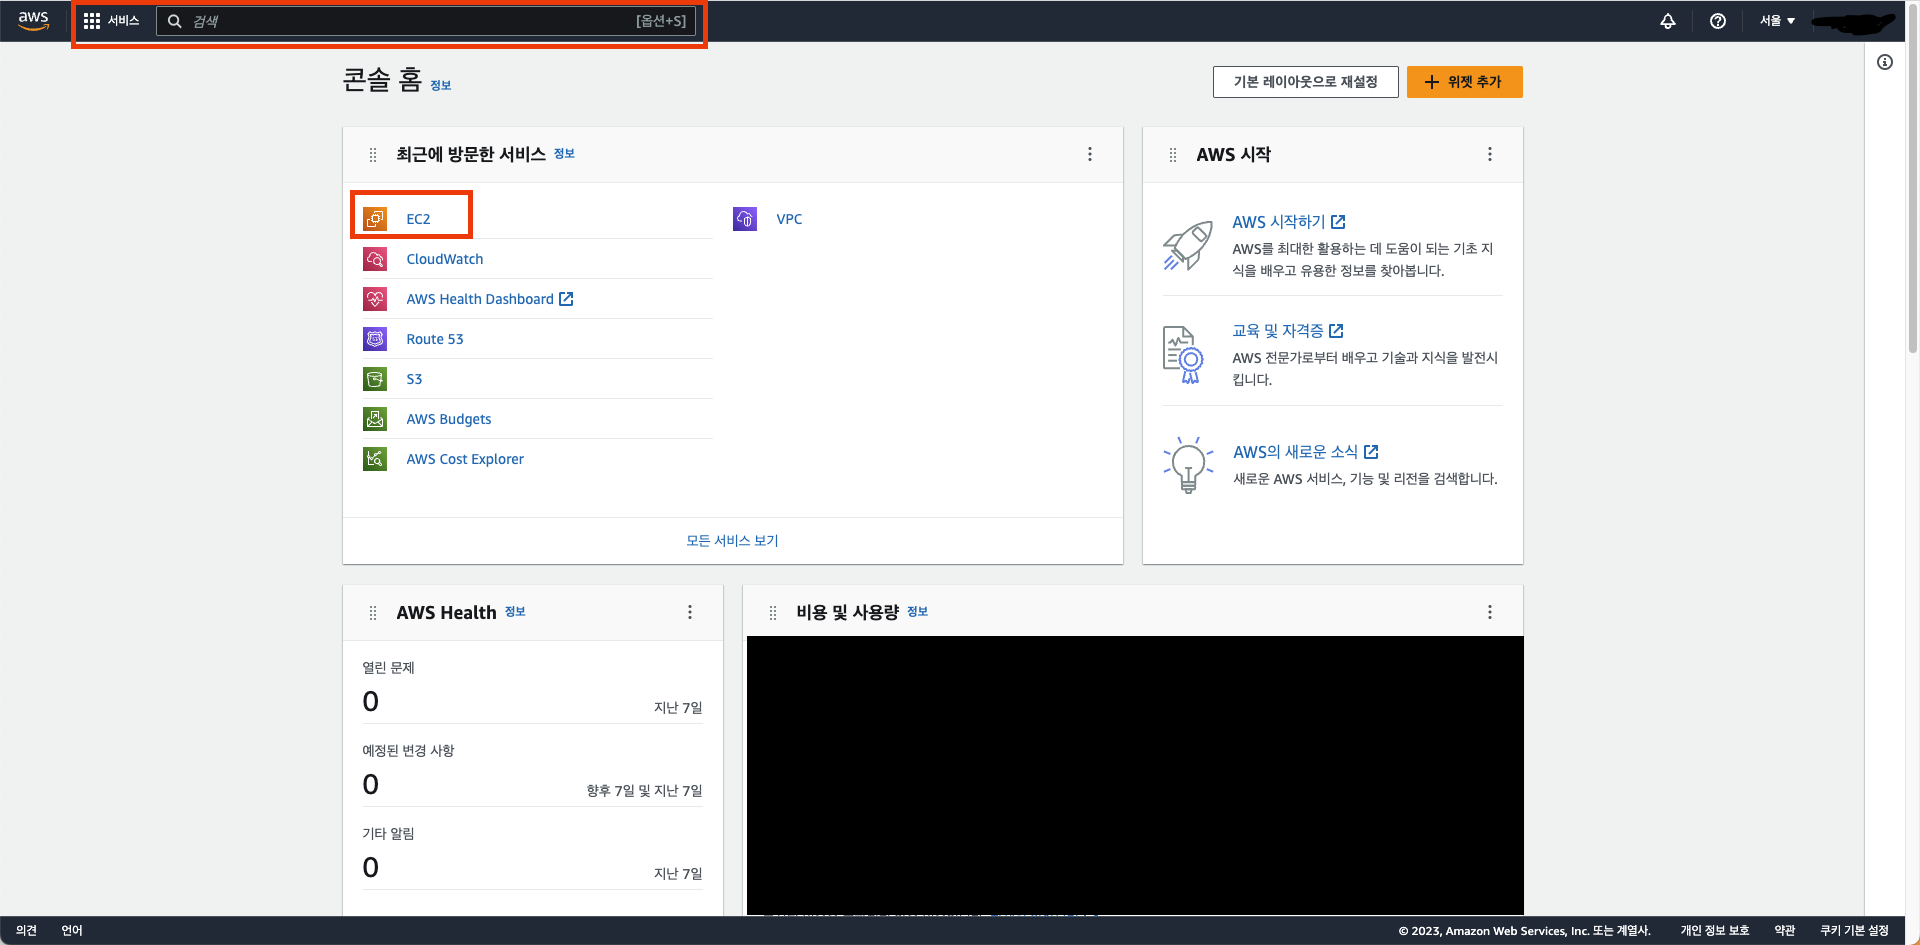Click the 열린 문제 count 0
Image resolution: width=1920 pixels, height=945 pixels.
pos(371,702)
